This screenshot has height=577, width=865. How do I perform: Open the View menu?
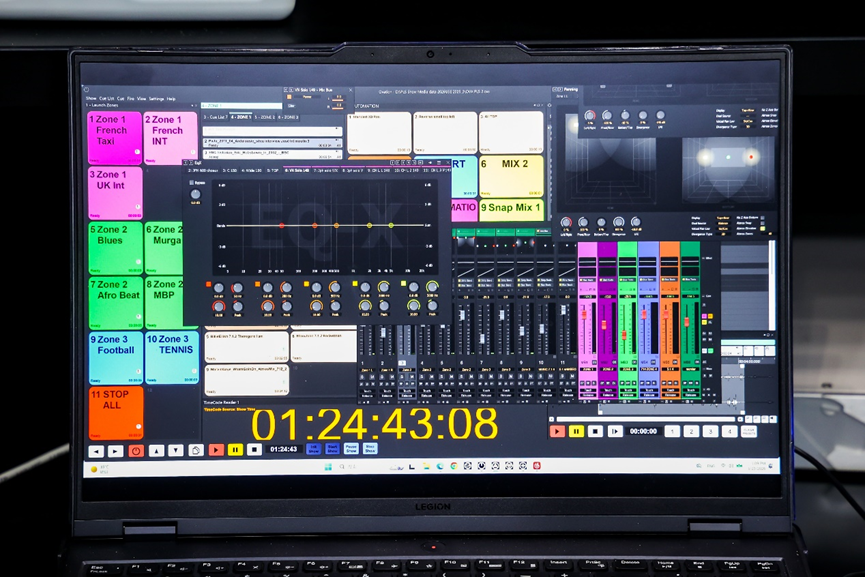[141, 99]
